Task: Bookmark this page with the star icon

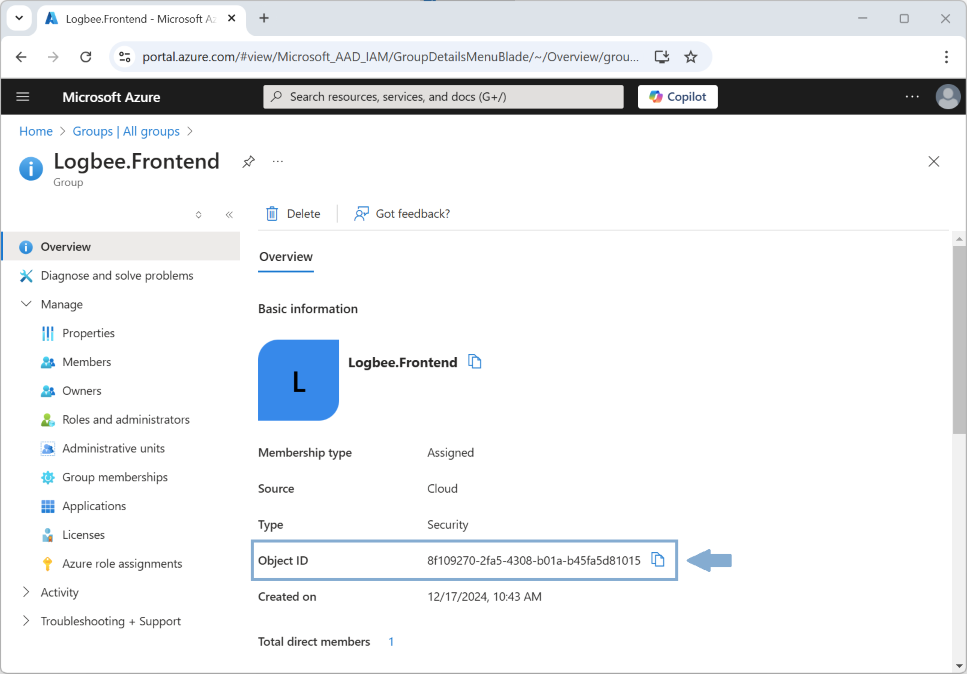Action: point(691,57)
